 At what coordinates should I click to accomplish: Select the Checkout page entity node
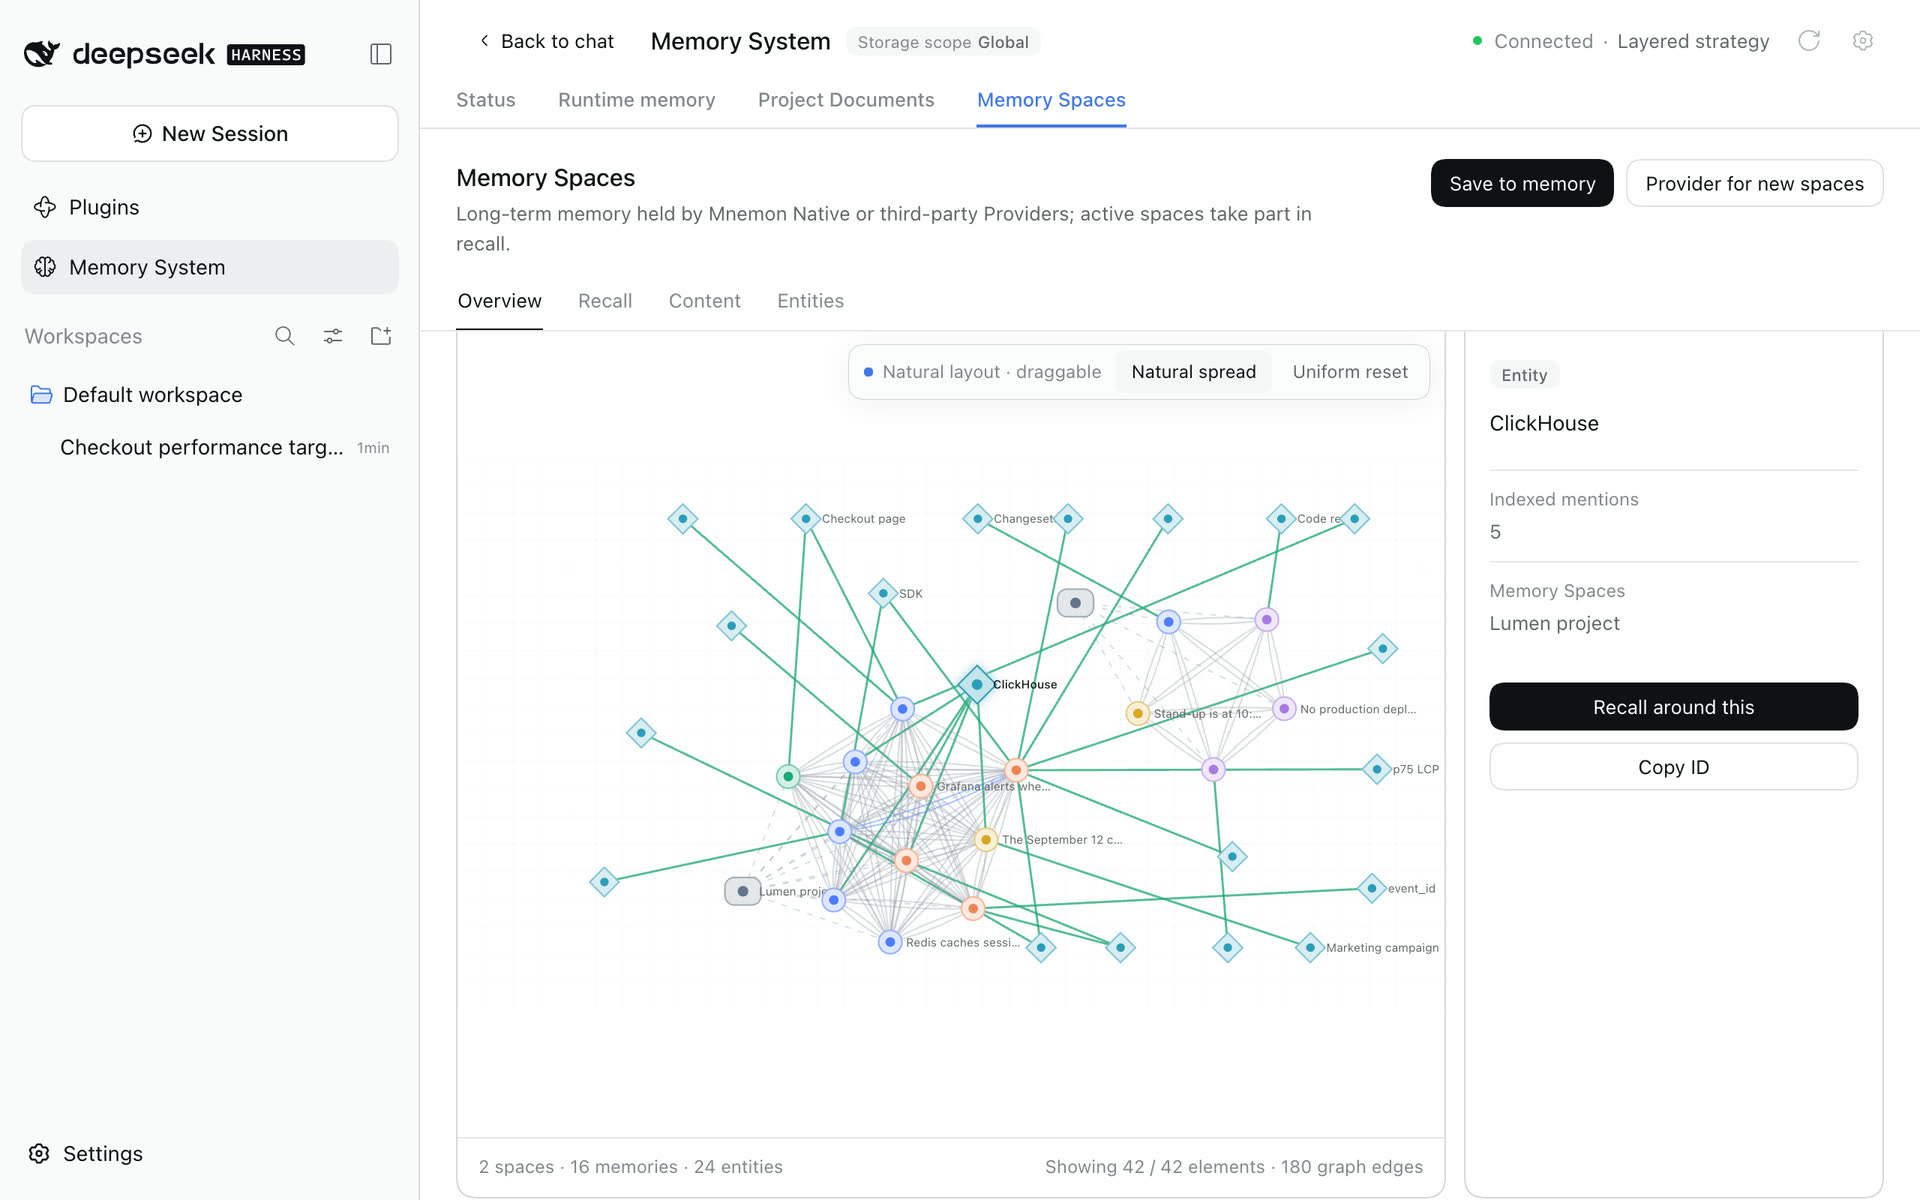point(806,519)
